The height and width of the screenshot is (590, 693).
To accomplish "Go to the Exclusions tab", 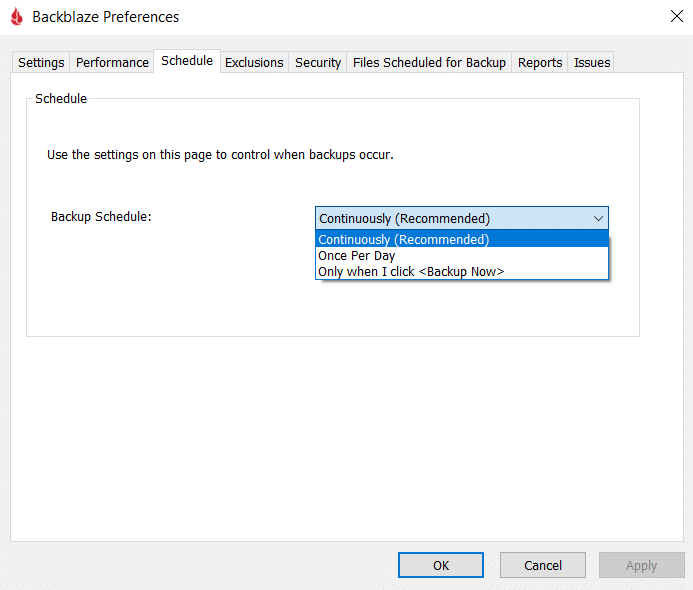I will pyautogui.click(x=254, y=62).
